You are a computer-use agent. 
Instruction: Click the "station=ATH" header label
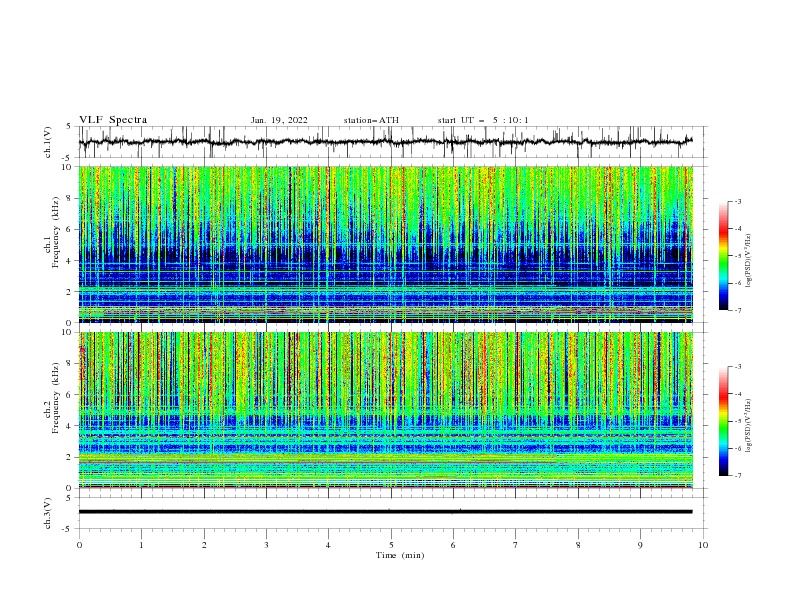371,120
